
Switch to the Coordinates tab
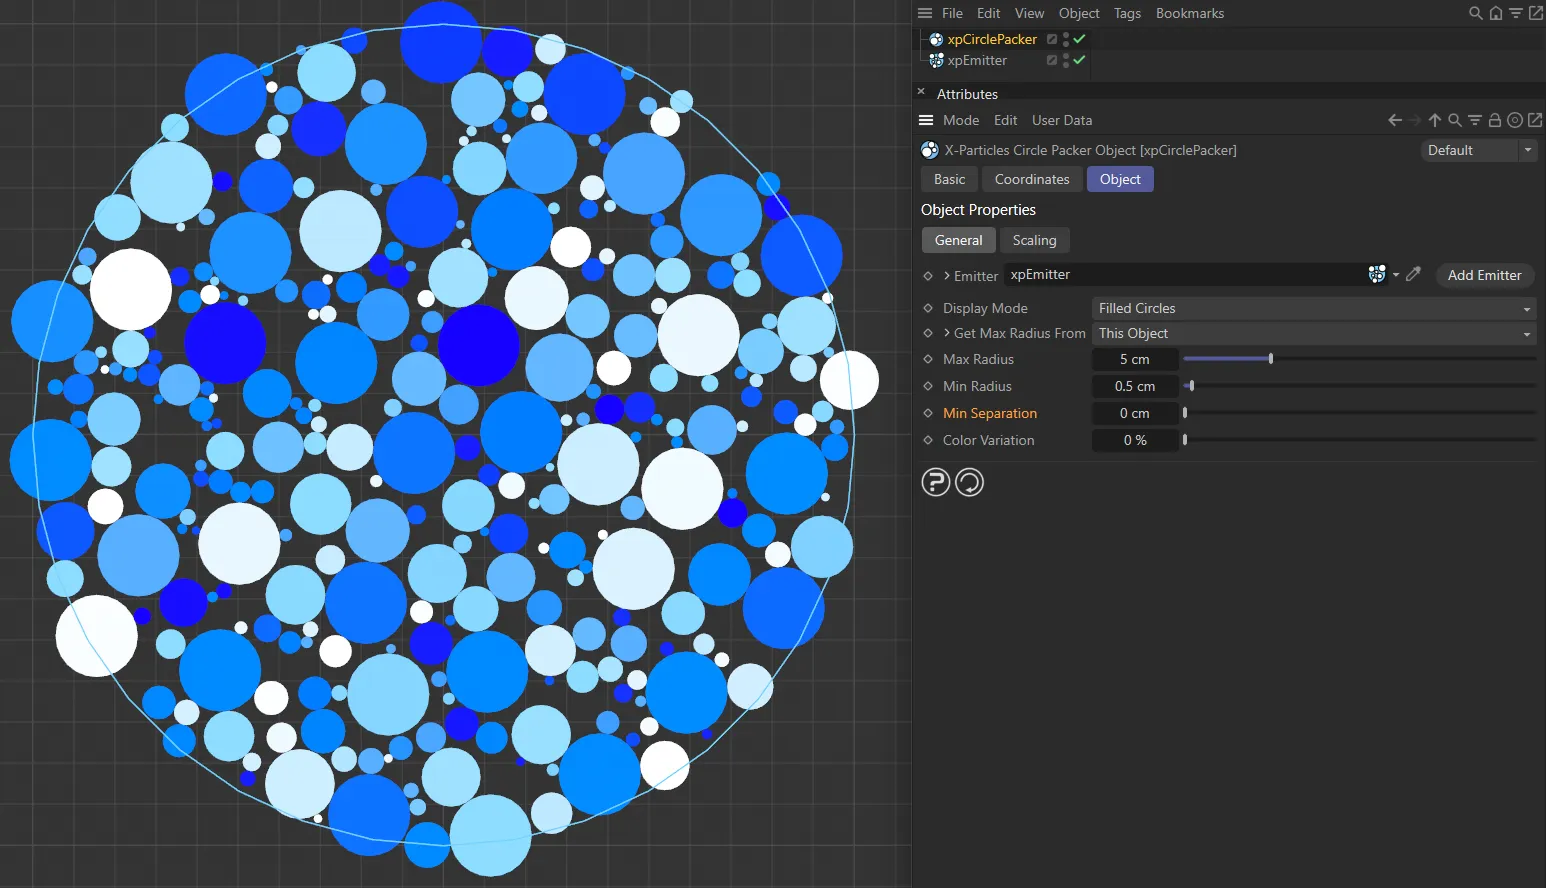(1031, 179)
